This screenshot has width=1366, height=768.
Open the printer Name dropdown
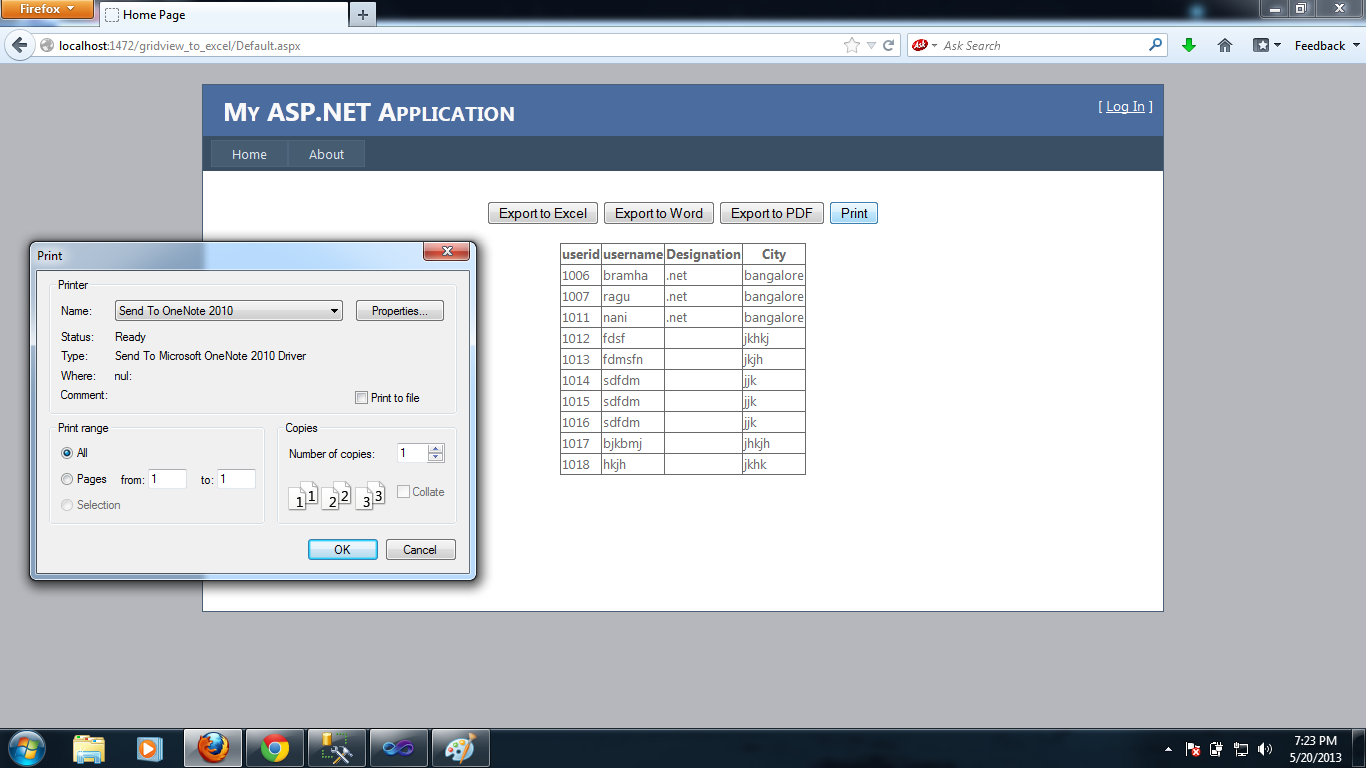point(335,310)
